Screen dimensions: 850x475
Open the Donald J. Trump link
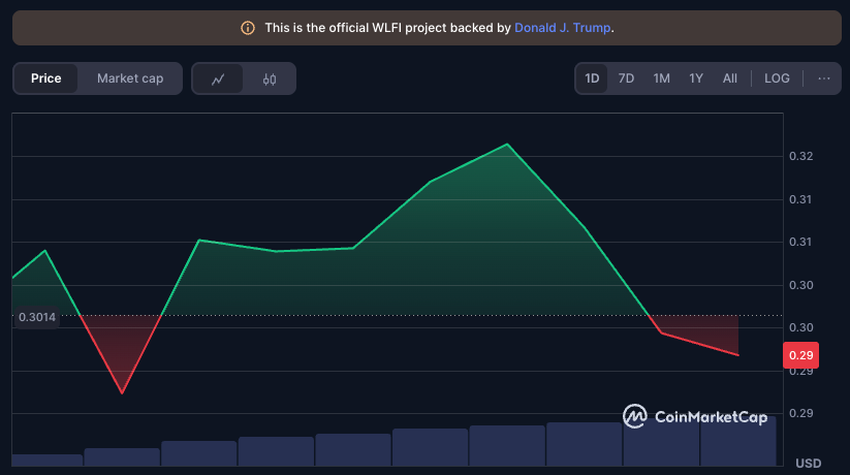click(562, 28)
